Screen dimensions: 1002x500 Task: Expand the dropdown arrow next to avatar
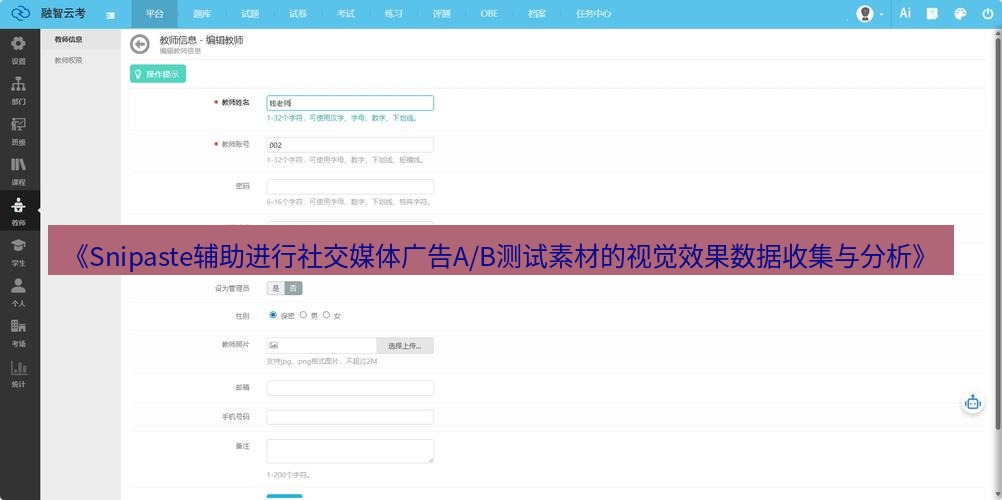pos(881,14)
